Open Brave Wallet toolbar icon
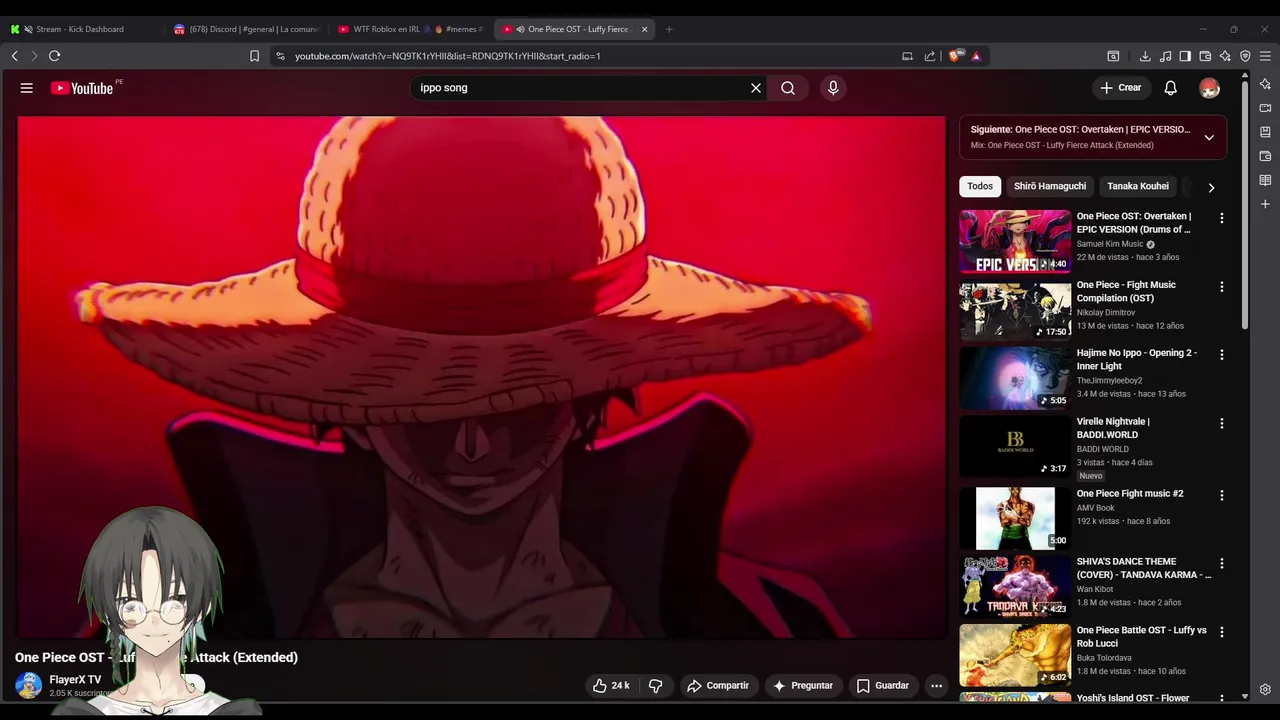The width and height of the screenshot is (1280, 720). tap(1205, 56)
